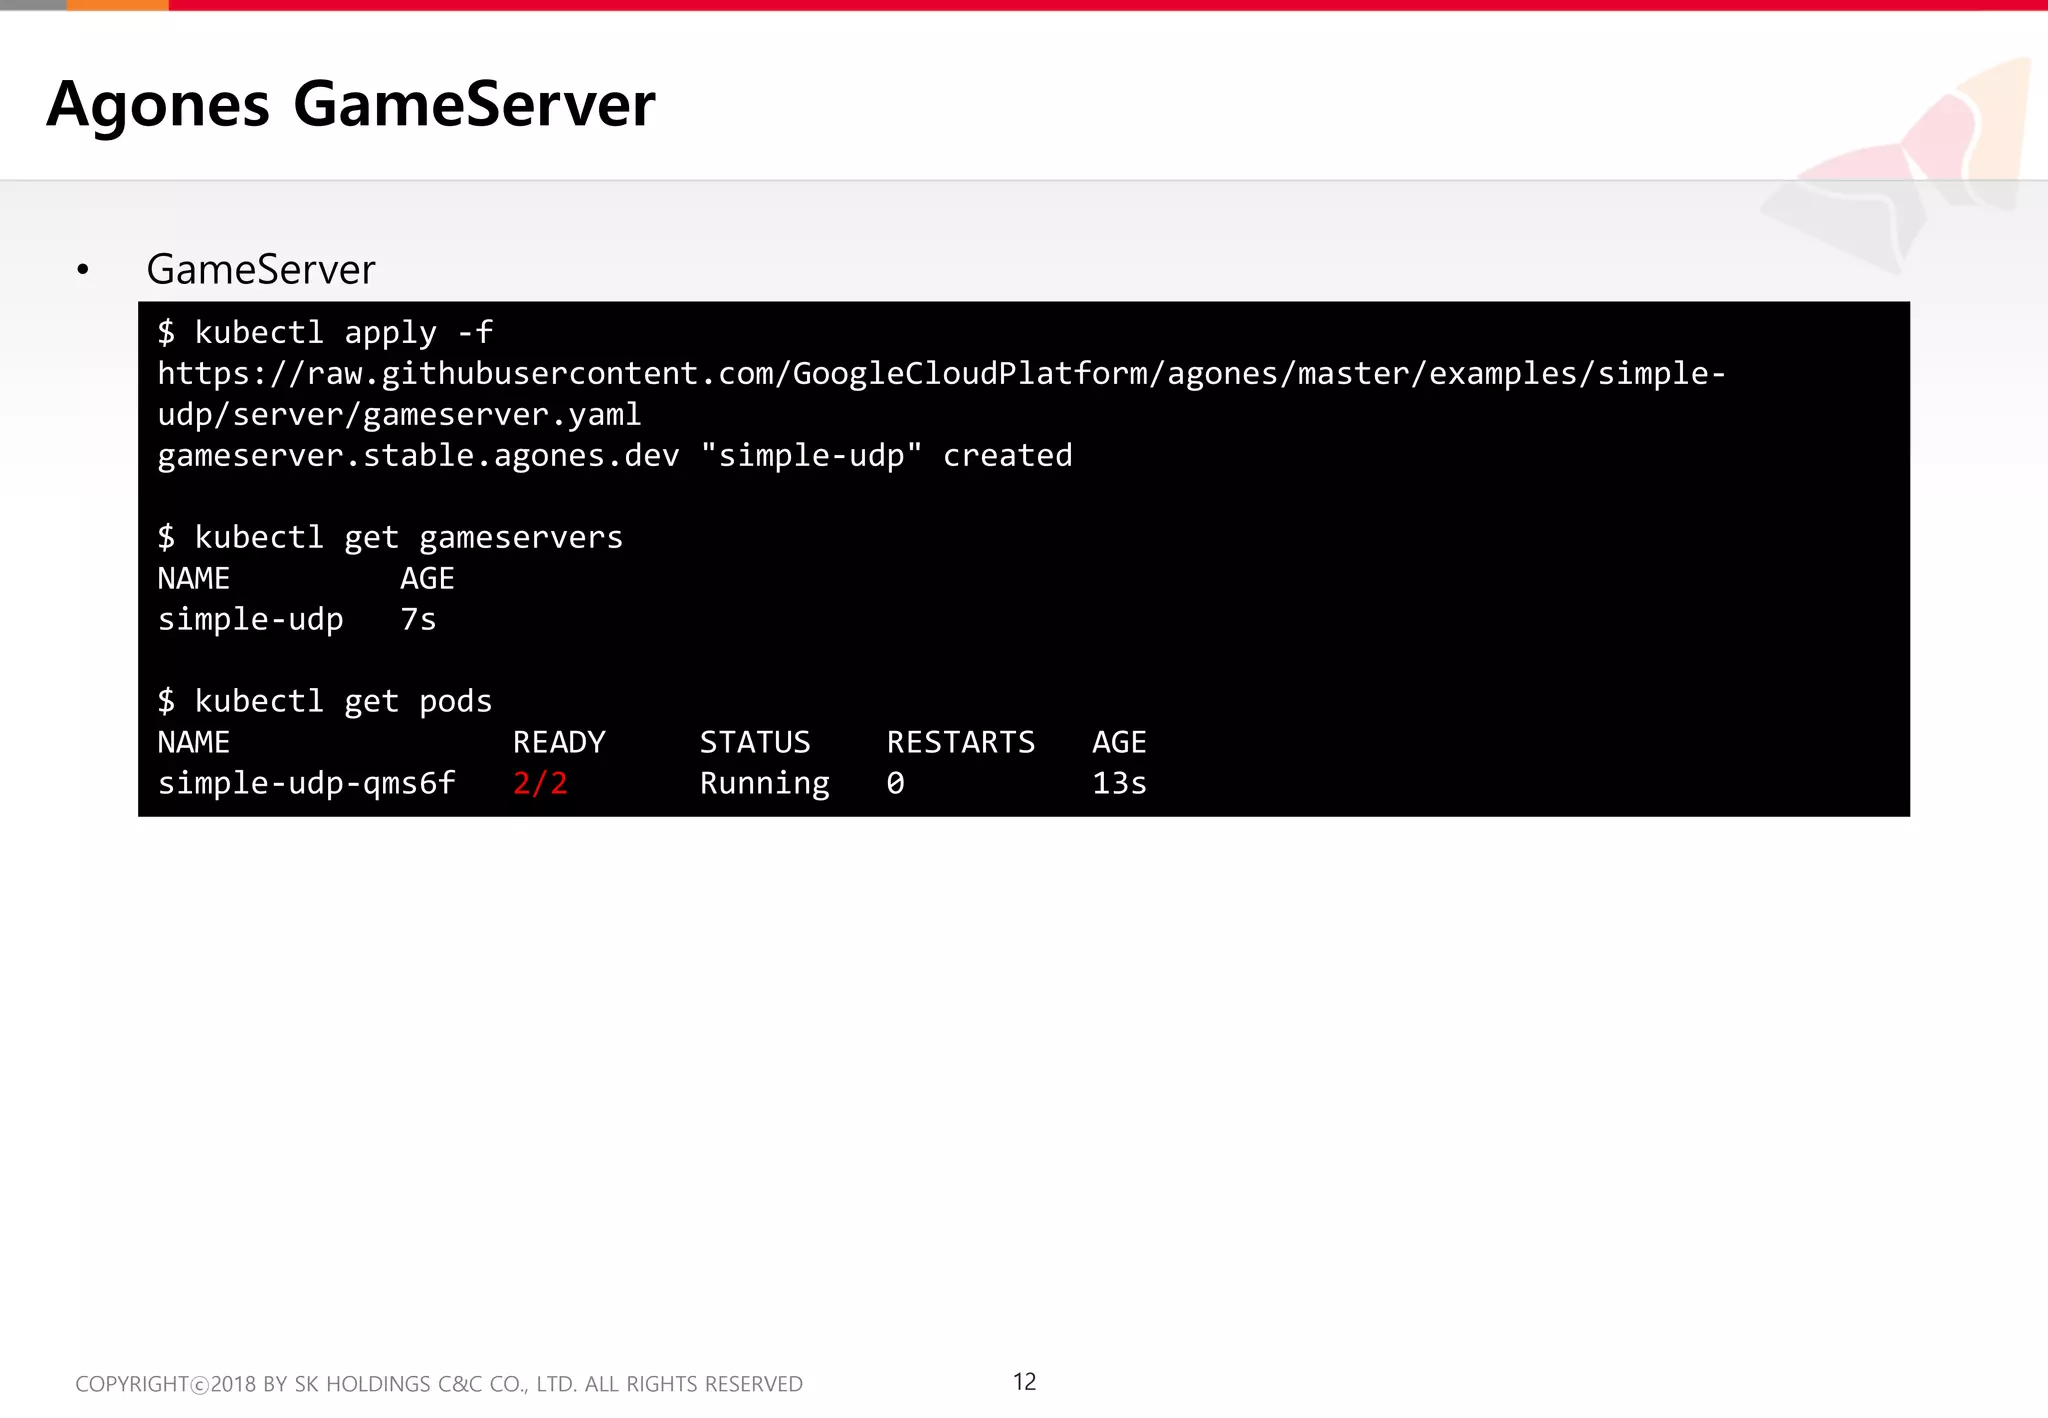Click the Agones GameServer slide title

click(350, 104)
